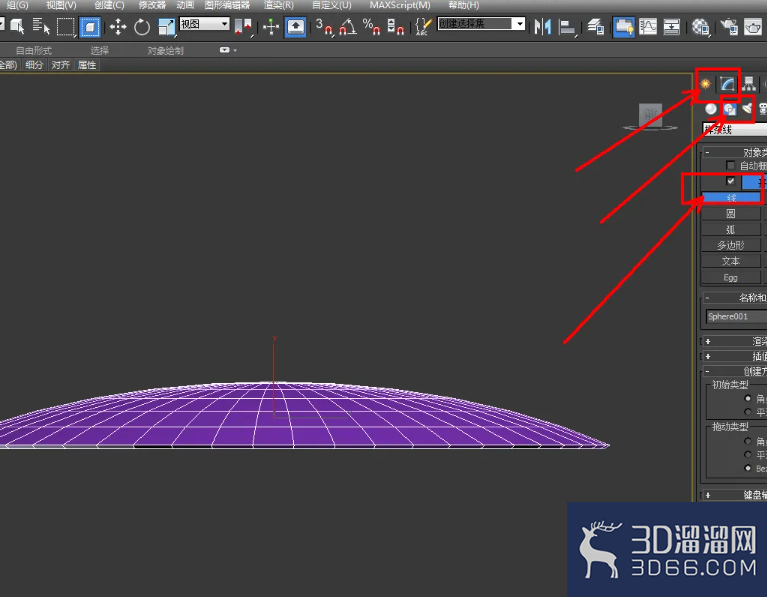The height and width of the screenshot is (597, 767).
Task: Click the Use Pivot Point Center icon
Action: coord(243,26)
